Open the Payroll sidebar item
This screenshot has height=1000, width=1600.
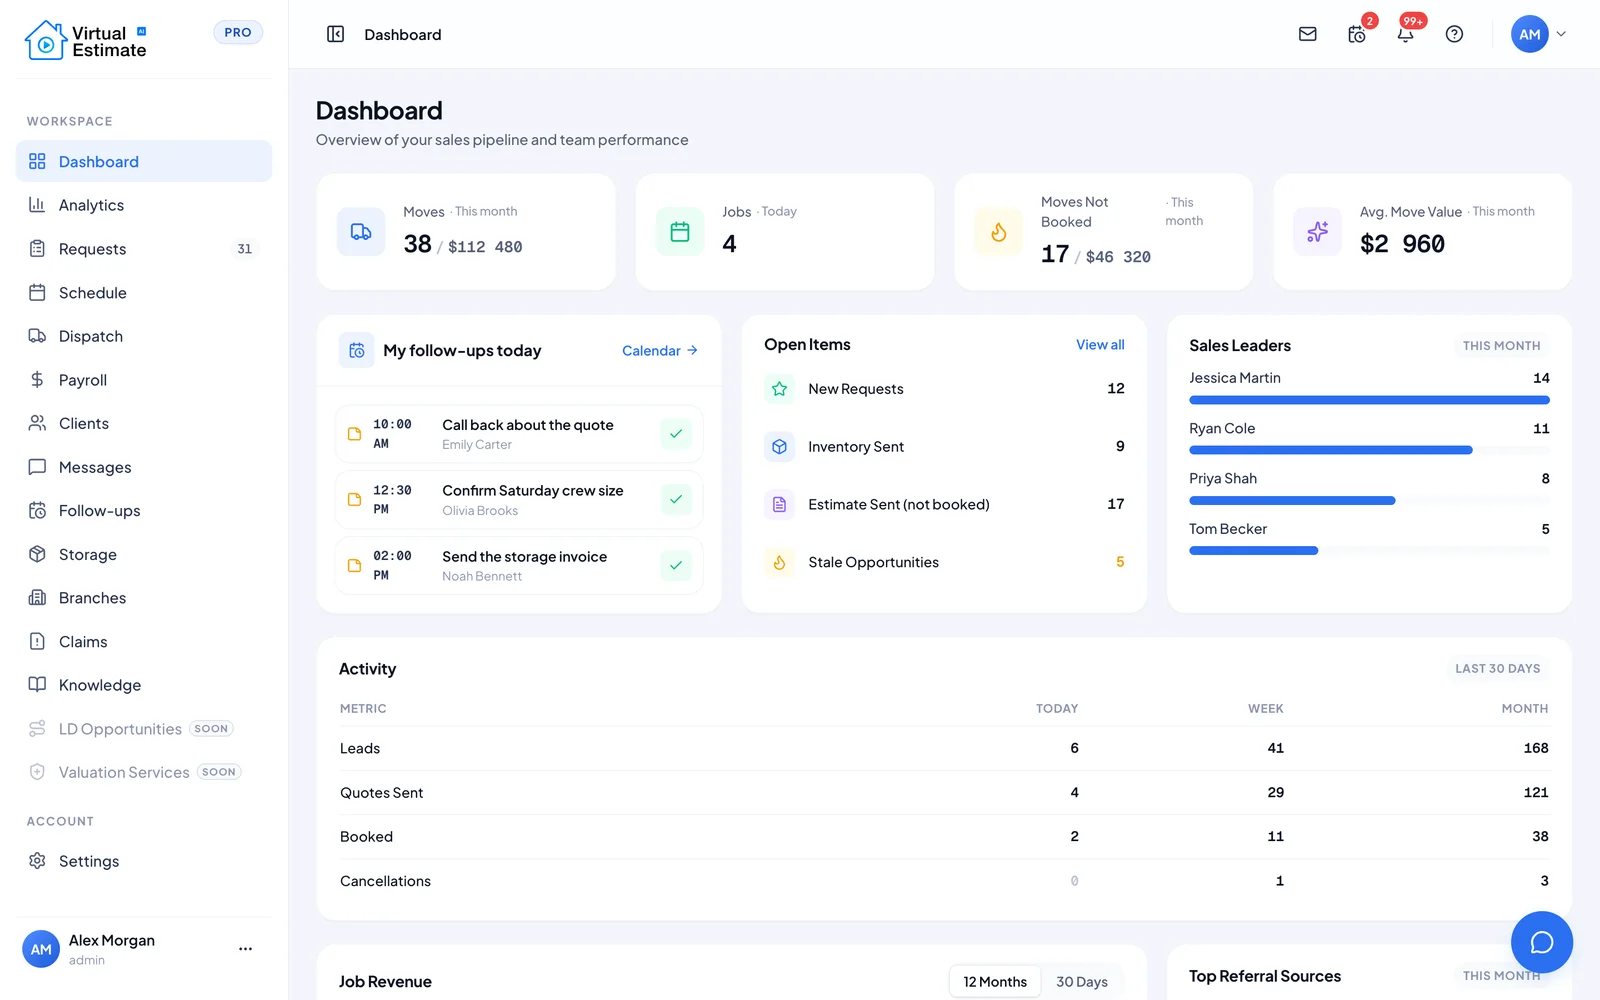[144, 380]
